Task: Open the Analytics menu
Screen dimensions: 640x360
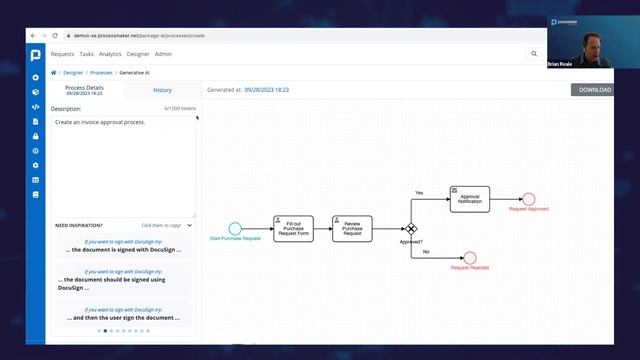Action: pos(110,54)
